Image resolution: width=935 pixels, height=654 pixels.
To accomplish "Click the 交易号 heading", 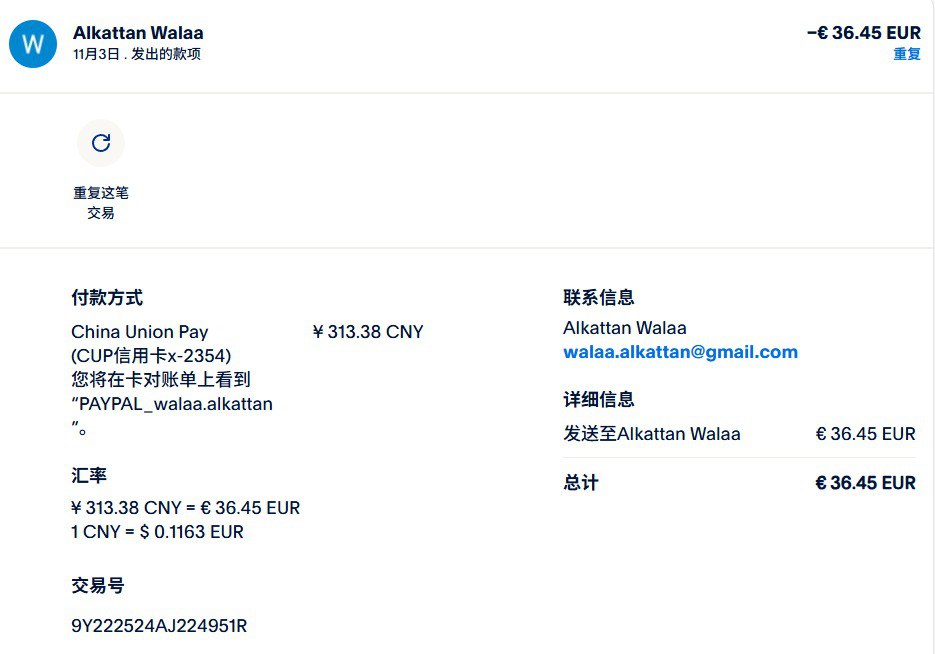I will click(98, 586).
